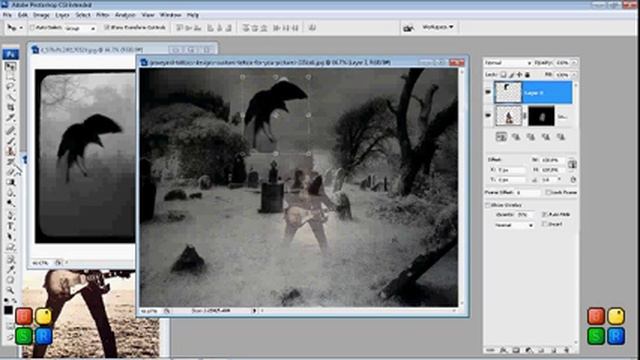Screen dimensions: 640x360
Task: Toggle the maintain aspect ratio link icon
Action: [x=572, y=164]
